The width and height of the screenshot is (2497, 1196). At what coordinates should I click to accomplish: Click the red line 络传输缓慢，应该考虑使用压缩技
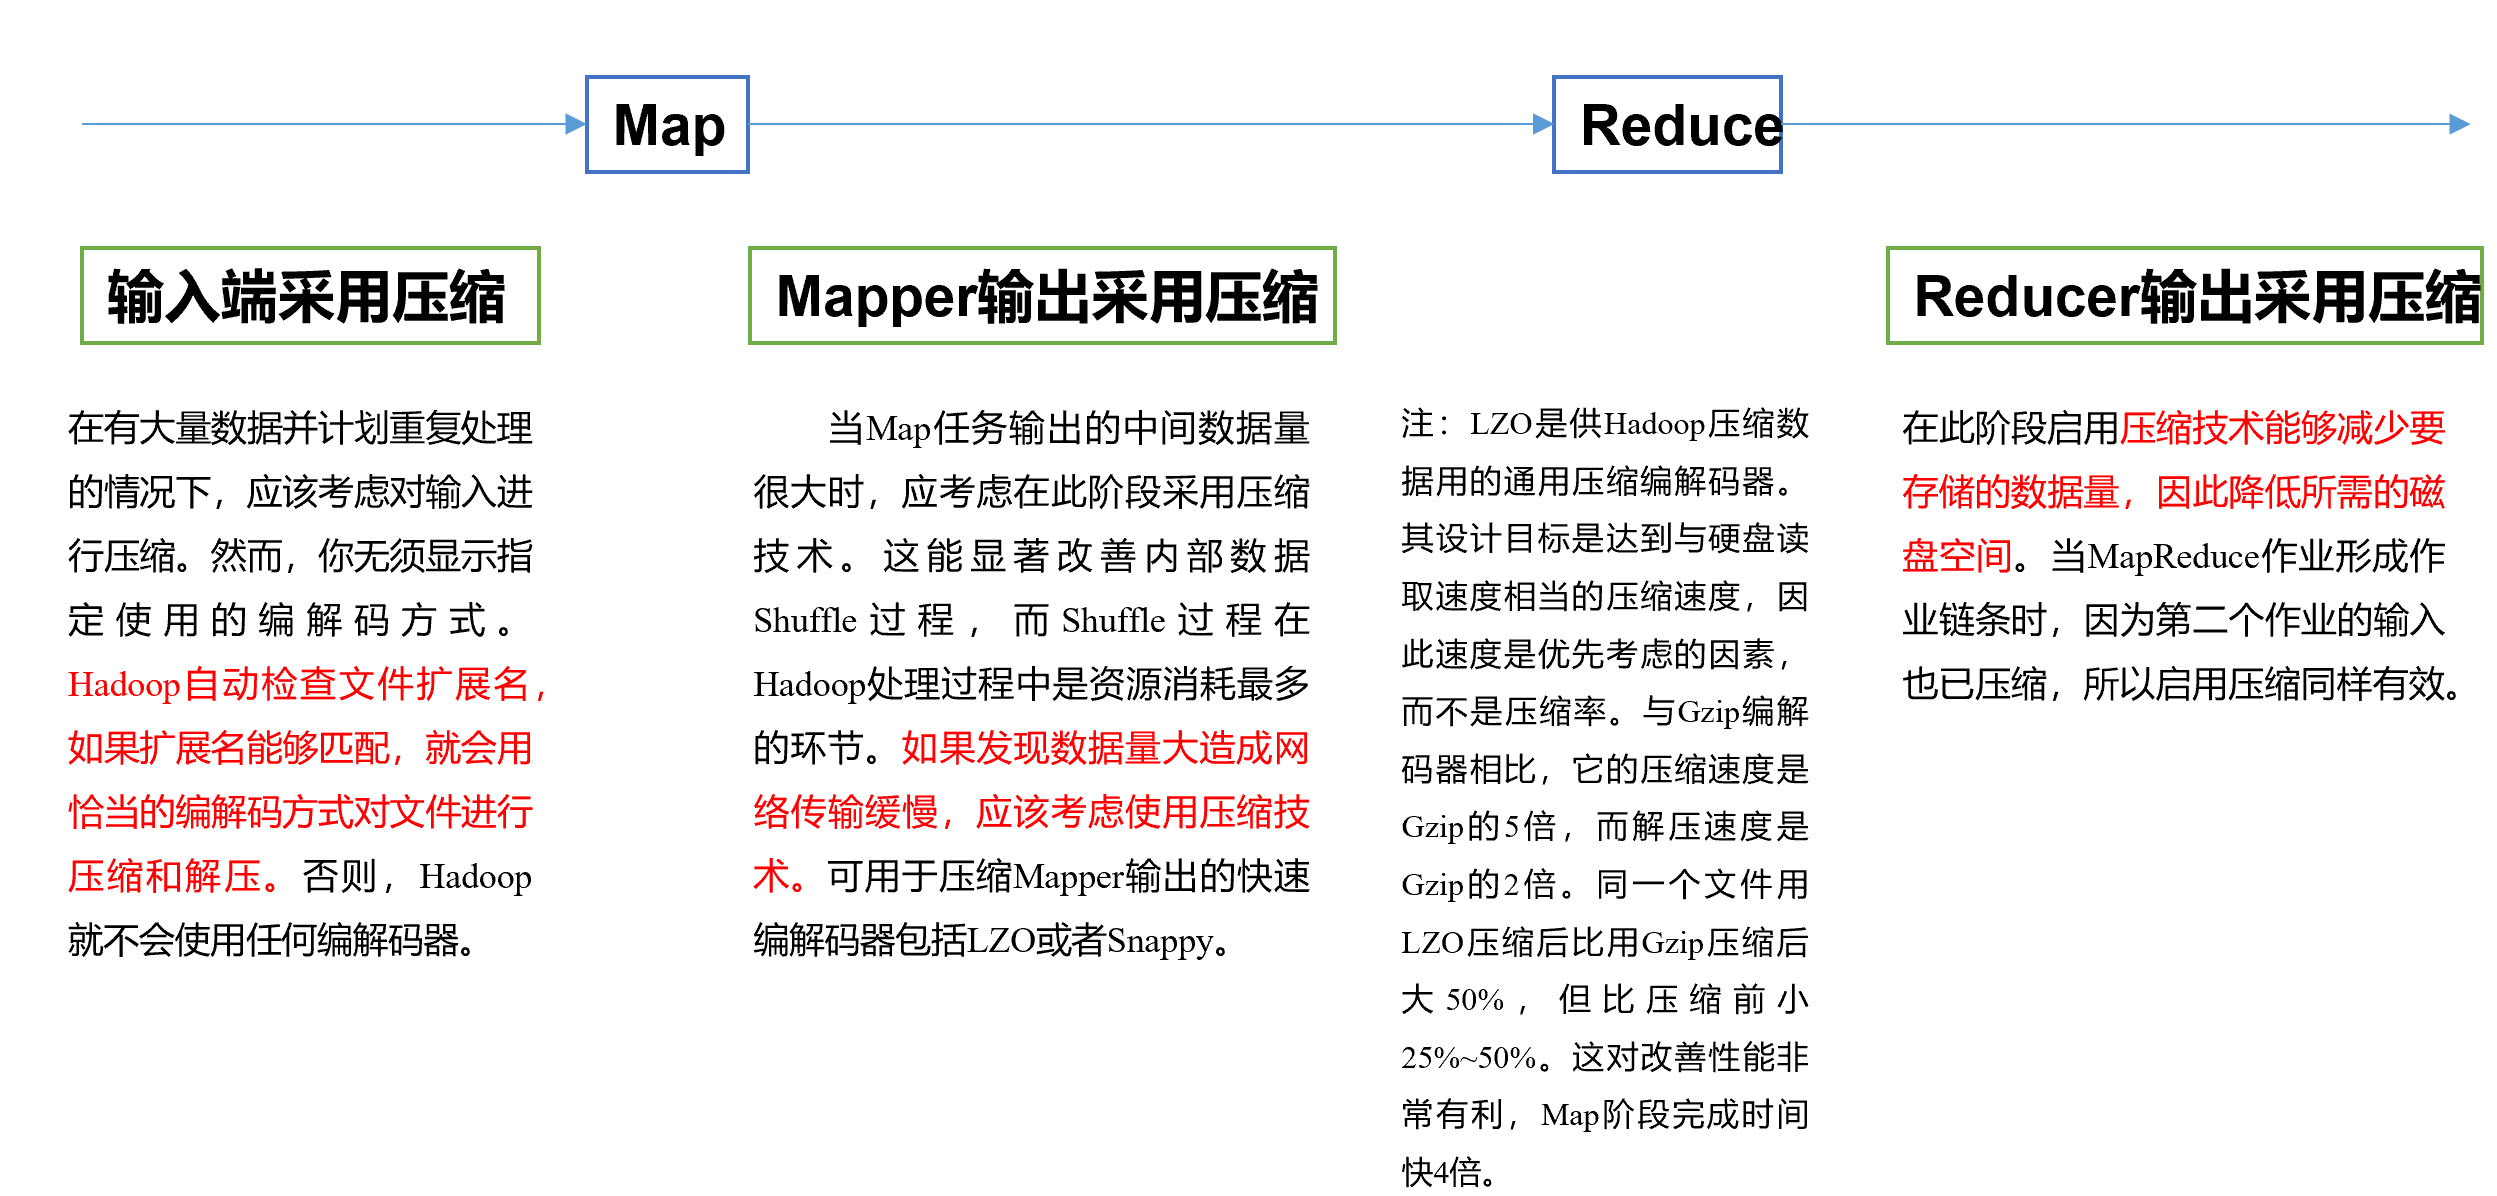1032,812
